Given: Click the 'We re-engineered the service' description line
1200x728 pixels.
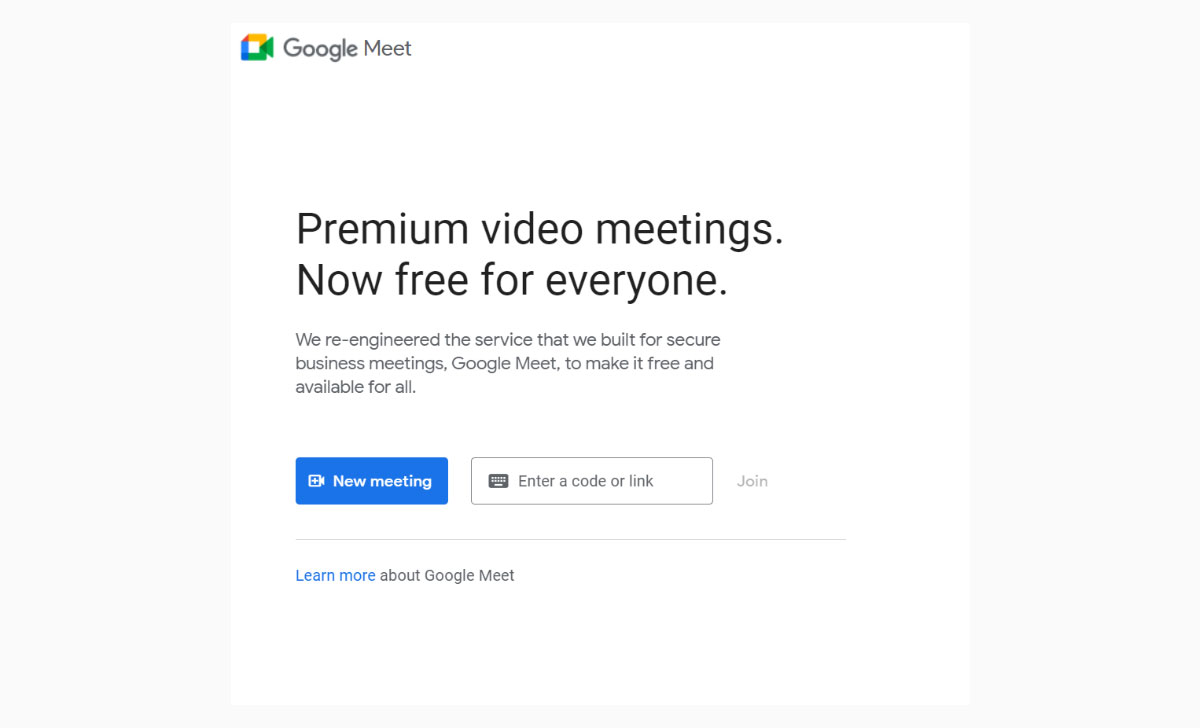Looking at the screenshot, I should (508, 340).
